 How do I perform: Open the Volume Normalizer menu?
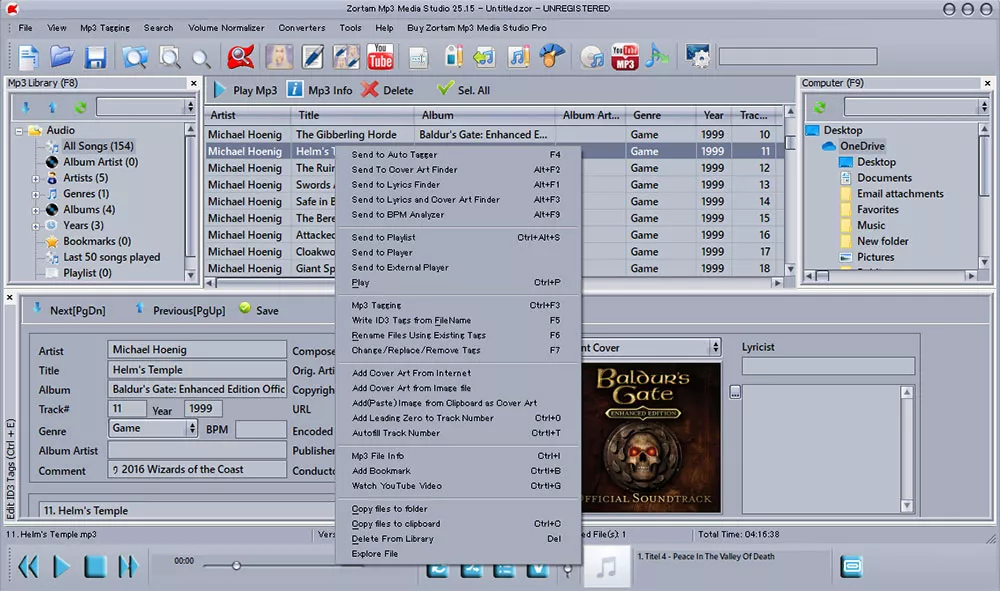coord(226,28)
